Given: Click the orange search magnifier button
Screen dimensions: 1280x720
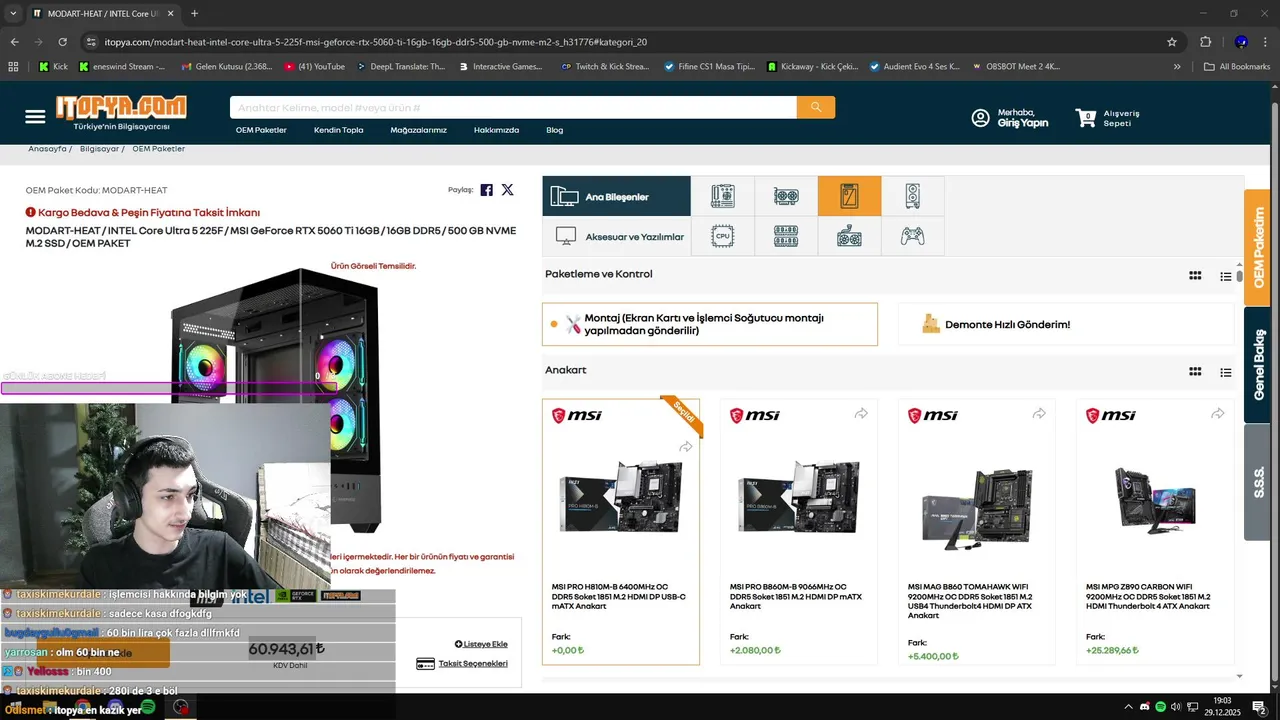Looking at the screenshot, I should pos(816,107).
